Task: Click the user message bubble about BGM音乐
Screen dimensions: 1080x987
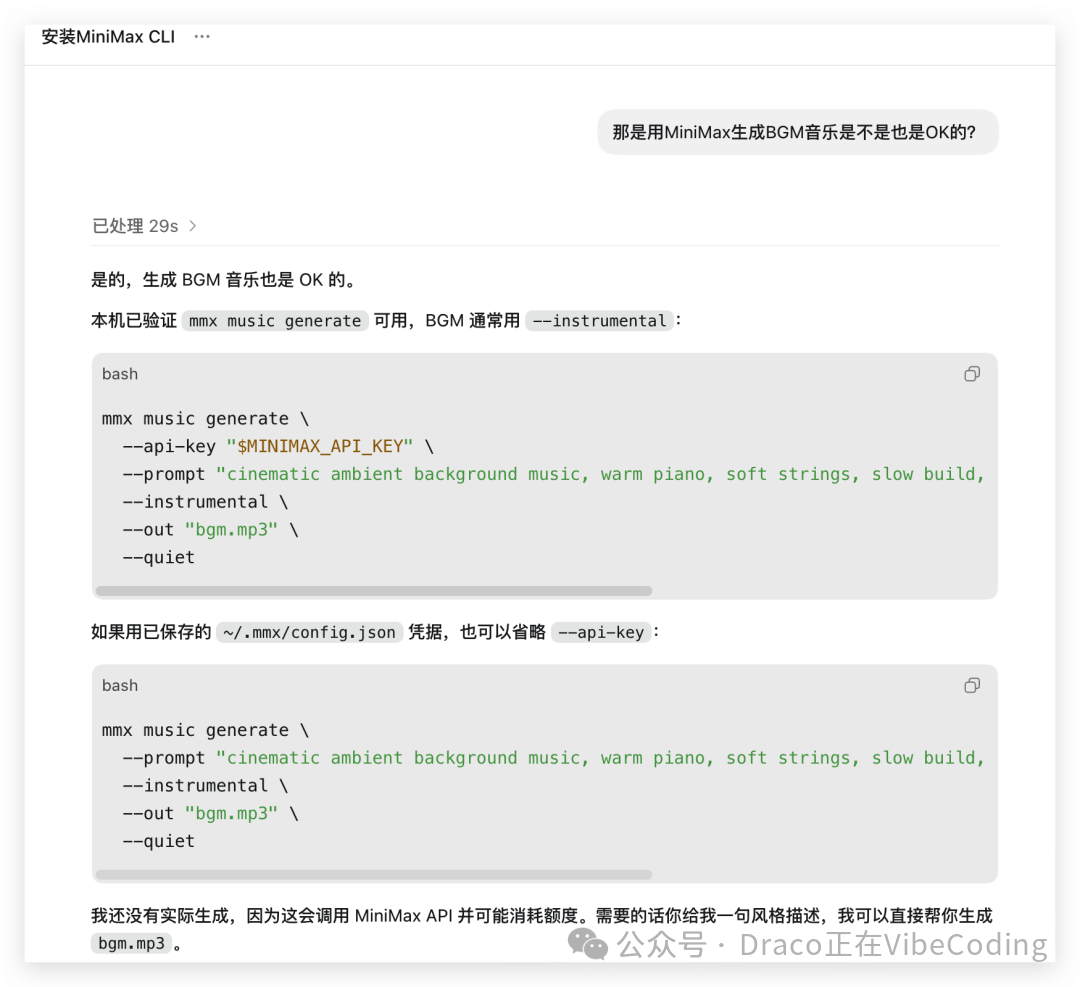Action: click(x=798, y=132)
